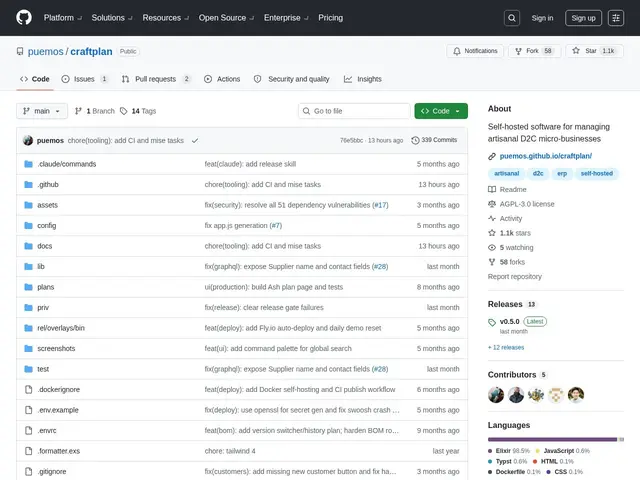640x480 pixels.
Task: Open the puemos owner link
Action: 45,51
